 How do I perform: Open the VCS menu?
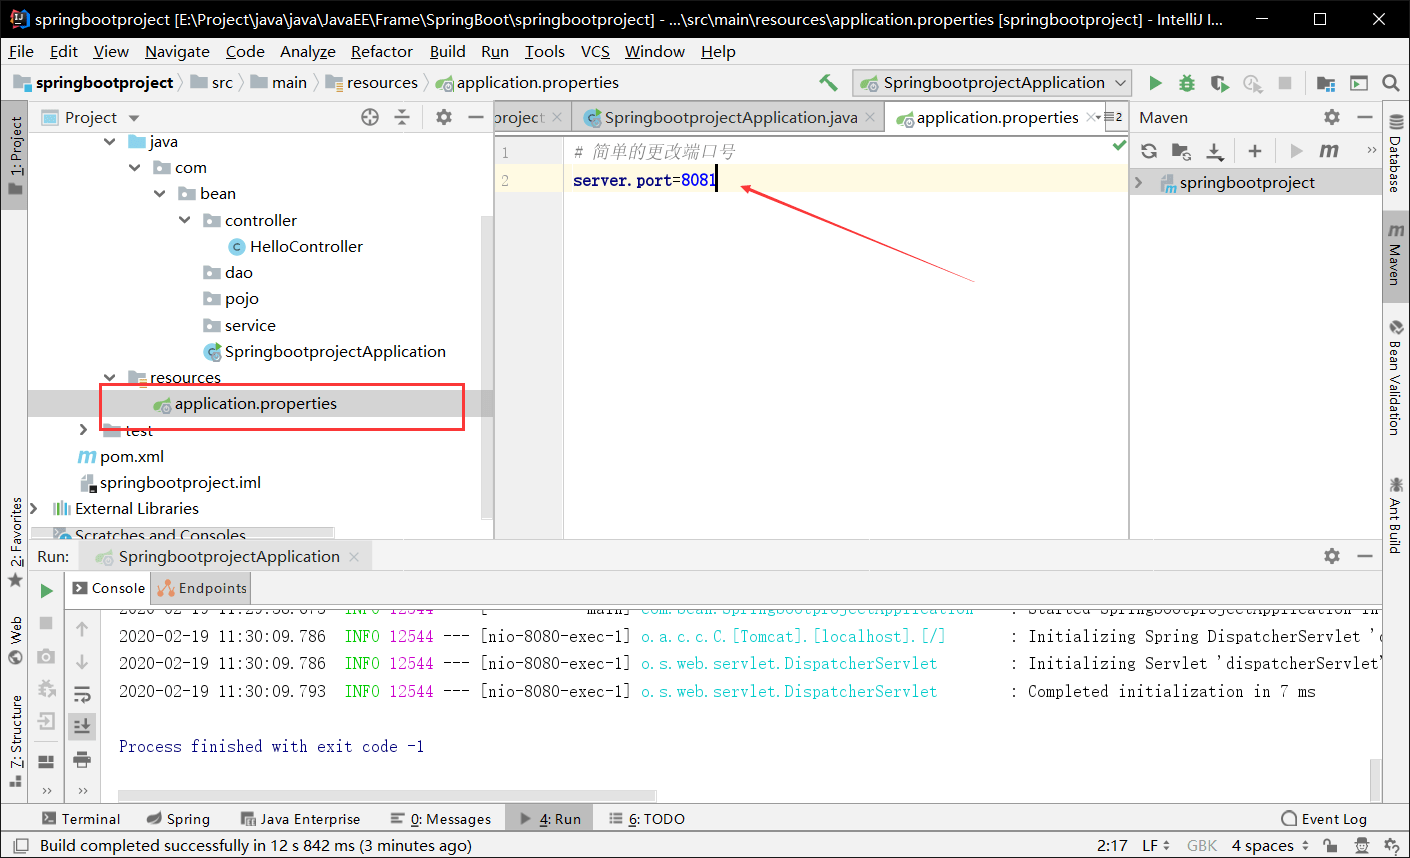click(x=595, y=51)
